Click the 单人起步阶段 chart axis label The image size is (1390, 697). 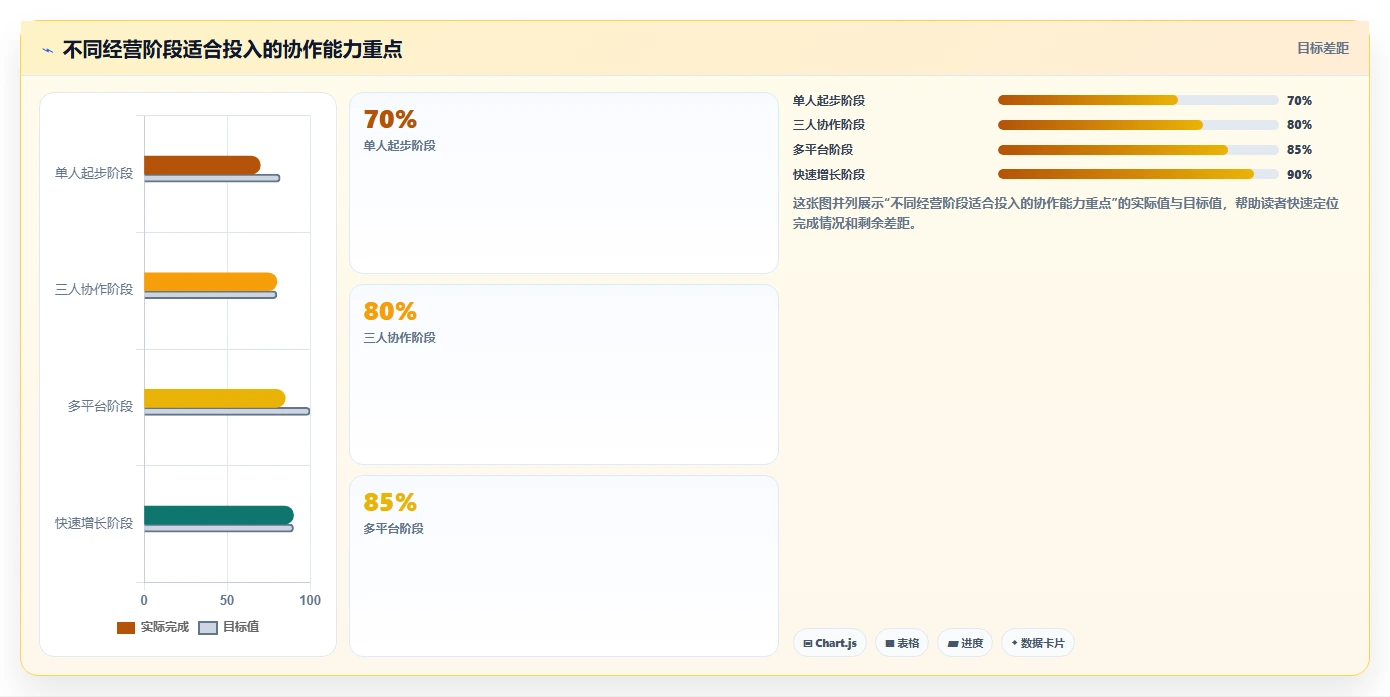coord(94,173)
